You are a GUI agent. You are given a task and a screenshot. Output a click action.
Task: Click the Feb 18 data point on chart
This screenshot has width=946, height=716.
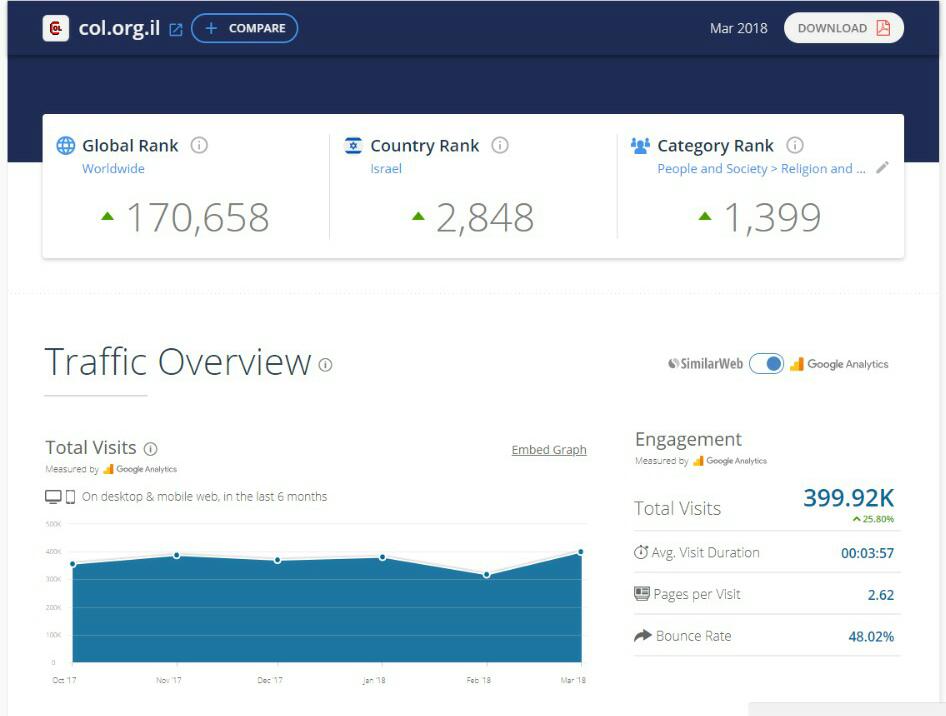(486, 575)
